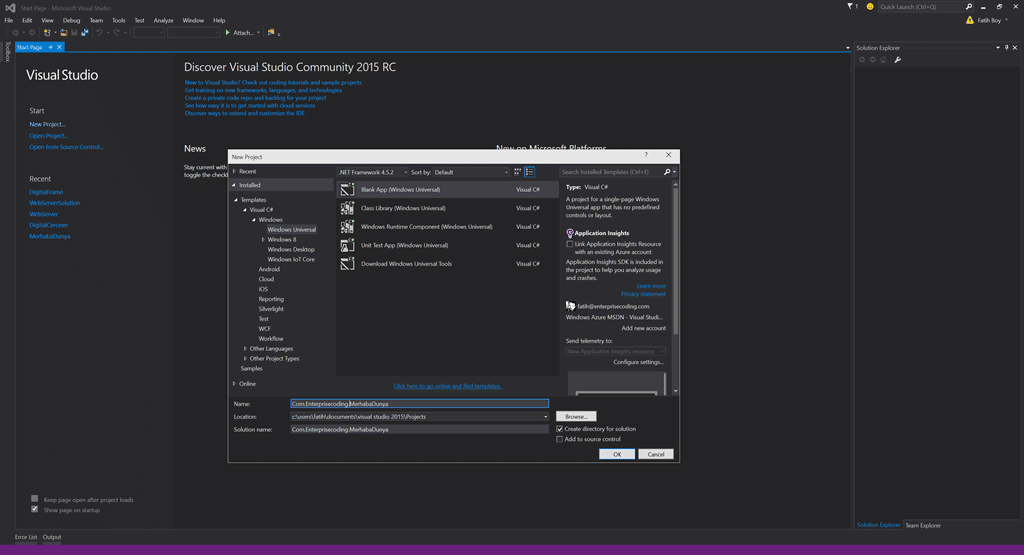The height and width of the screenshot is (555, 1024).
Task: Pin the Solution Explorer panel
Action: (1006, 48)
